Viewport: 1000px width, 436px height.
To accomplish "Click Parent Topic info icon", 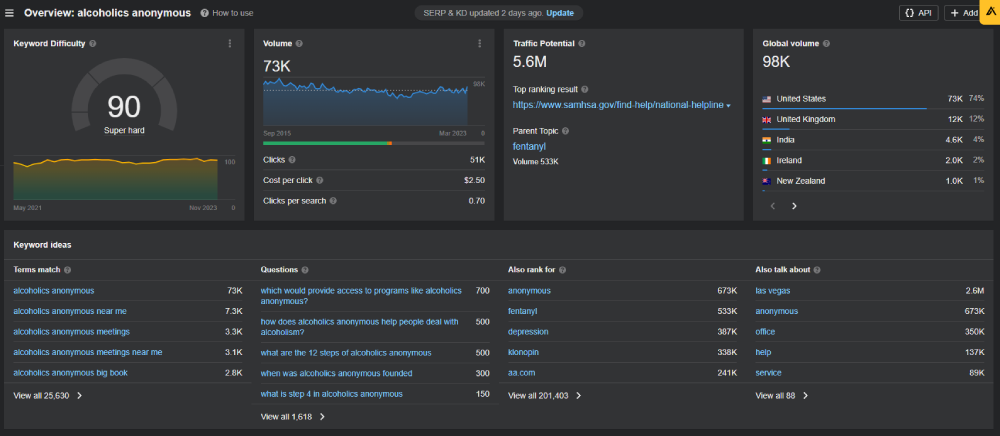I will click(565, 131).
